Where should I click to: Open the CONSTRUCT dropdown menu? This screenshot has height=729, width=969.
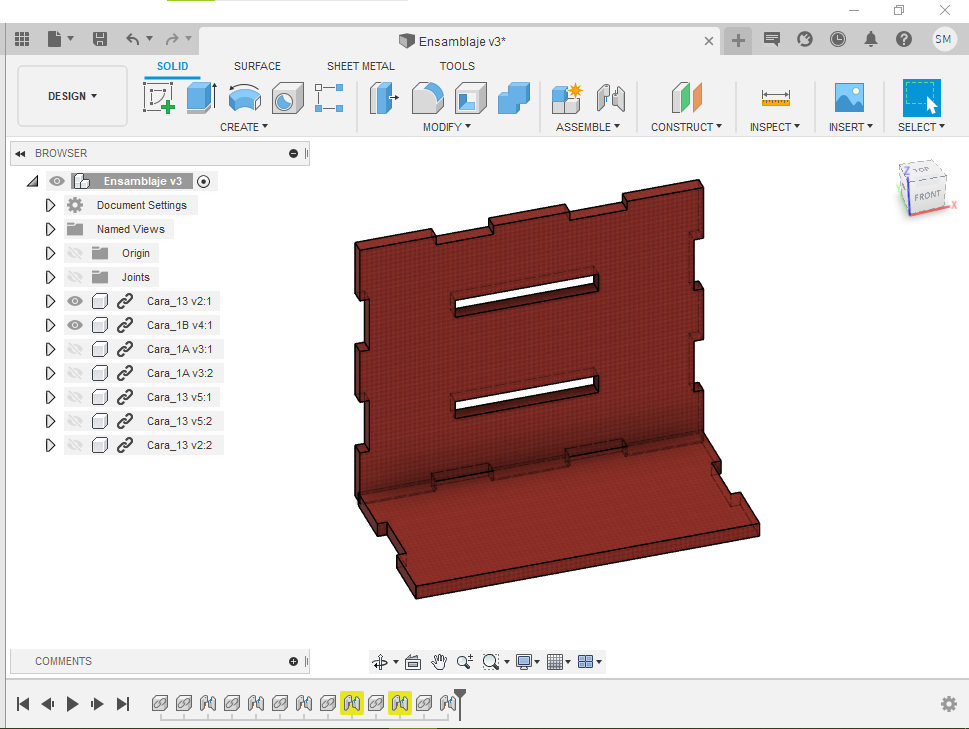pyautogui.click(x=686, y=127)
